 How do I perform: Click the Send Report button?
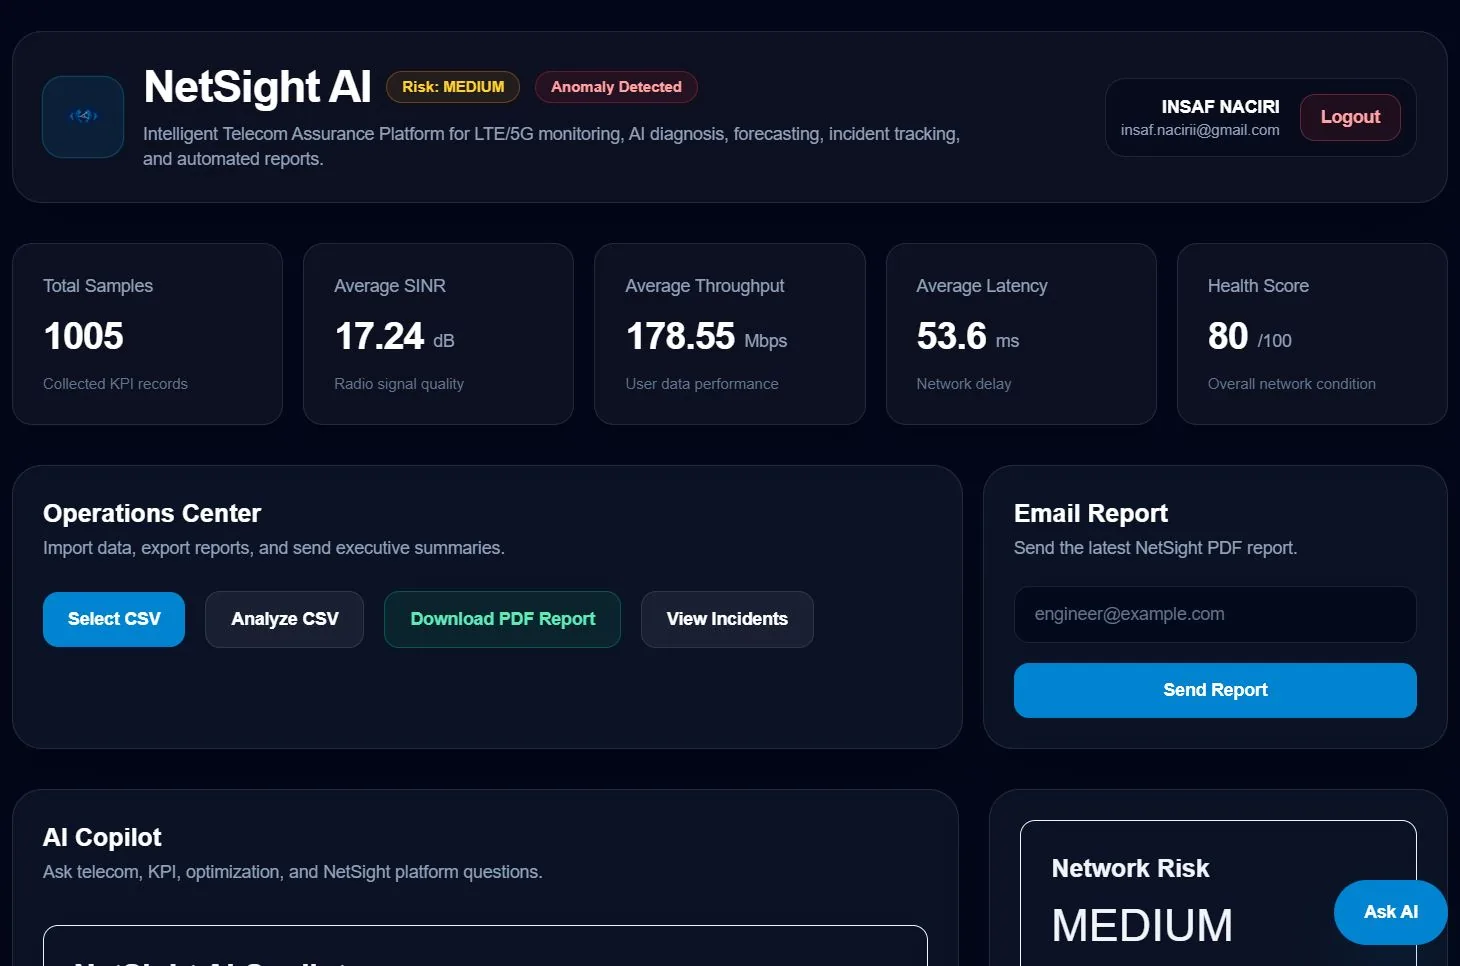point(1215,690)
